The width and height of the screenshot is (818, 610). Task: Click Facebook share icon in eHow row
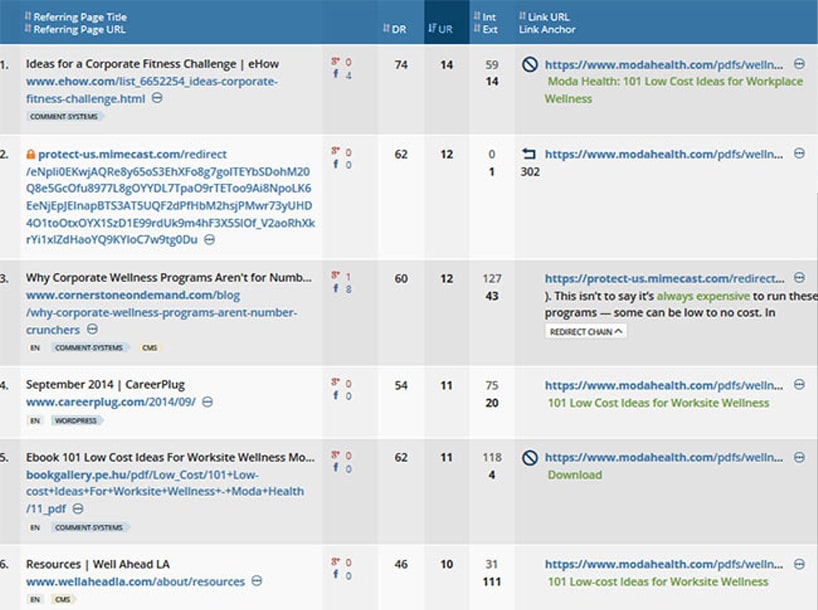click(335, 74)
